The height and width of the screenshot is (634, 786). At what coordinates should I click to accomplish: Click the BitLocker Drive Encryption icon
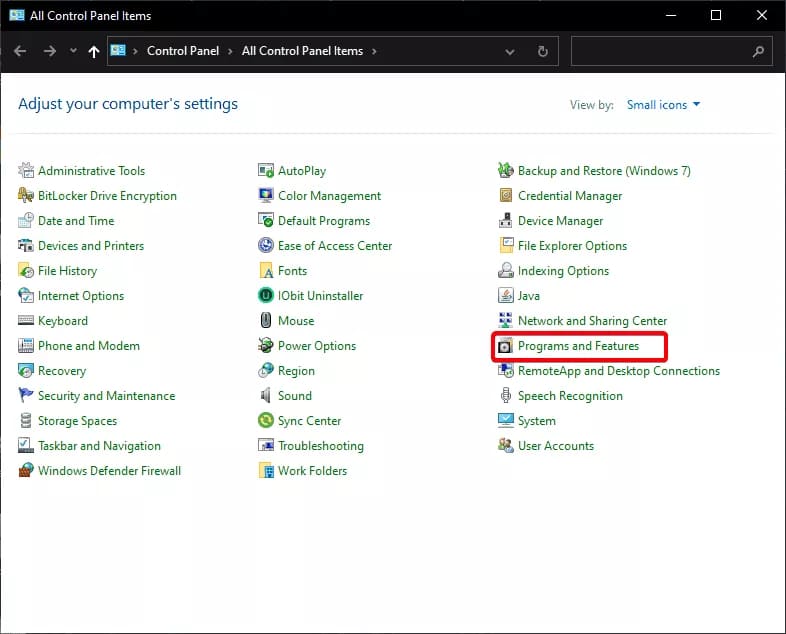coord(26,195)
